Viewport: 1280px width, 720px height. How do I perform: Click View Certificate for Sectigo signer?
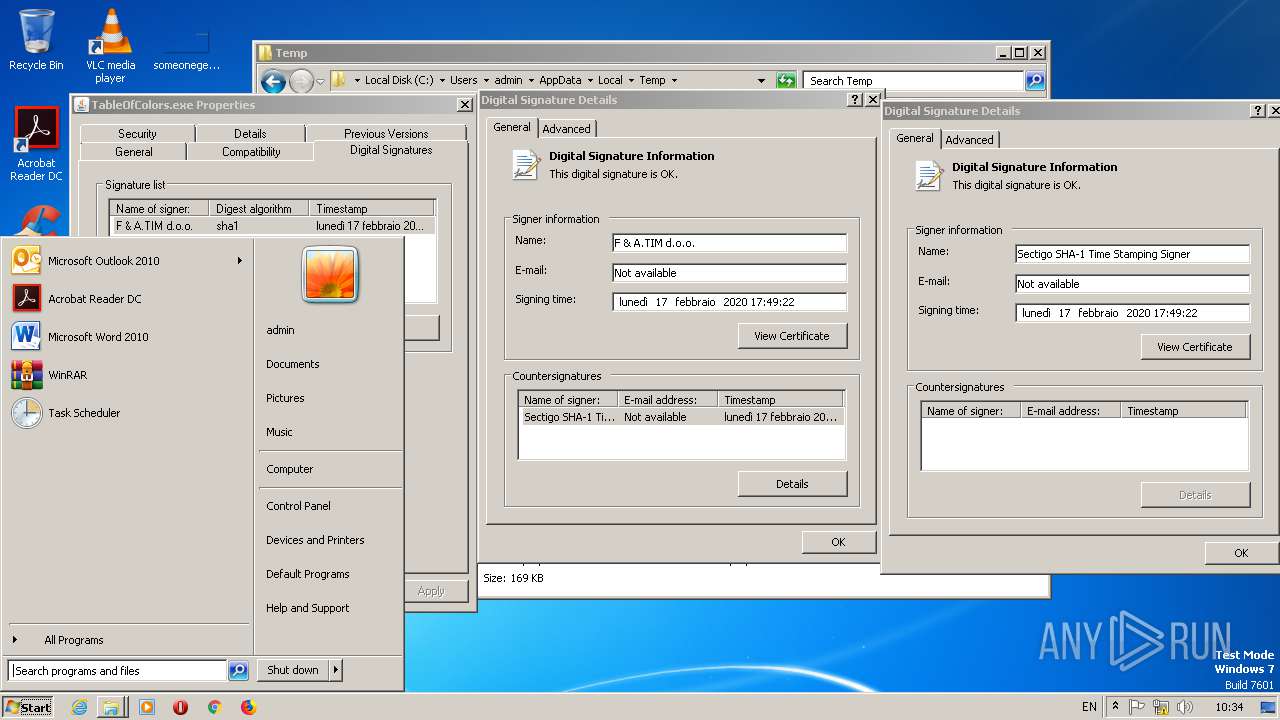[x=1195, y=347]
